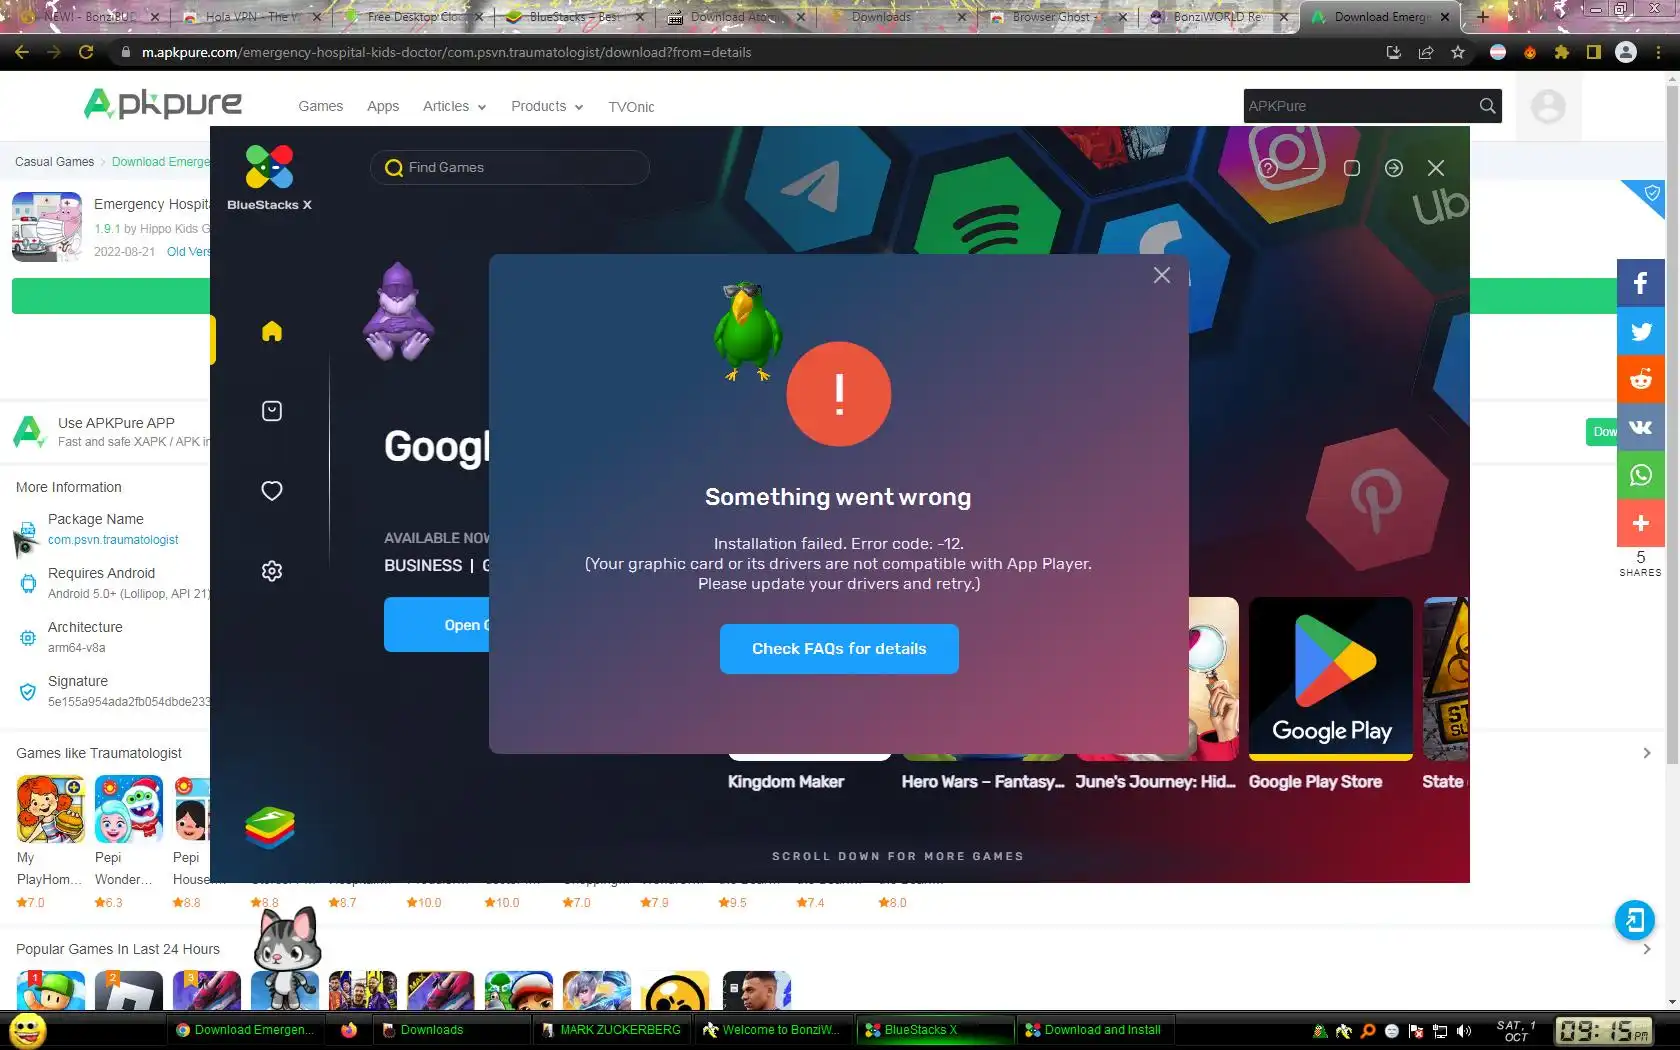
Task: Open My PlayHome game thumbnail
Action: 50,809
